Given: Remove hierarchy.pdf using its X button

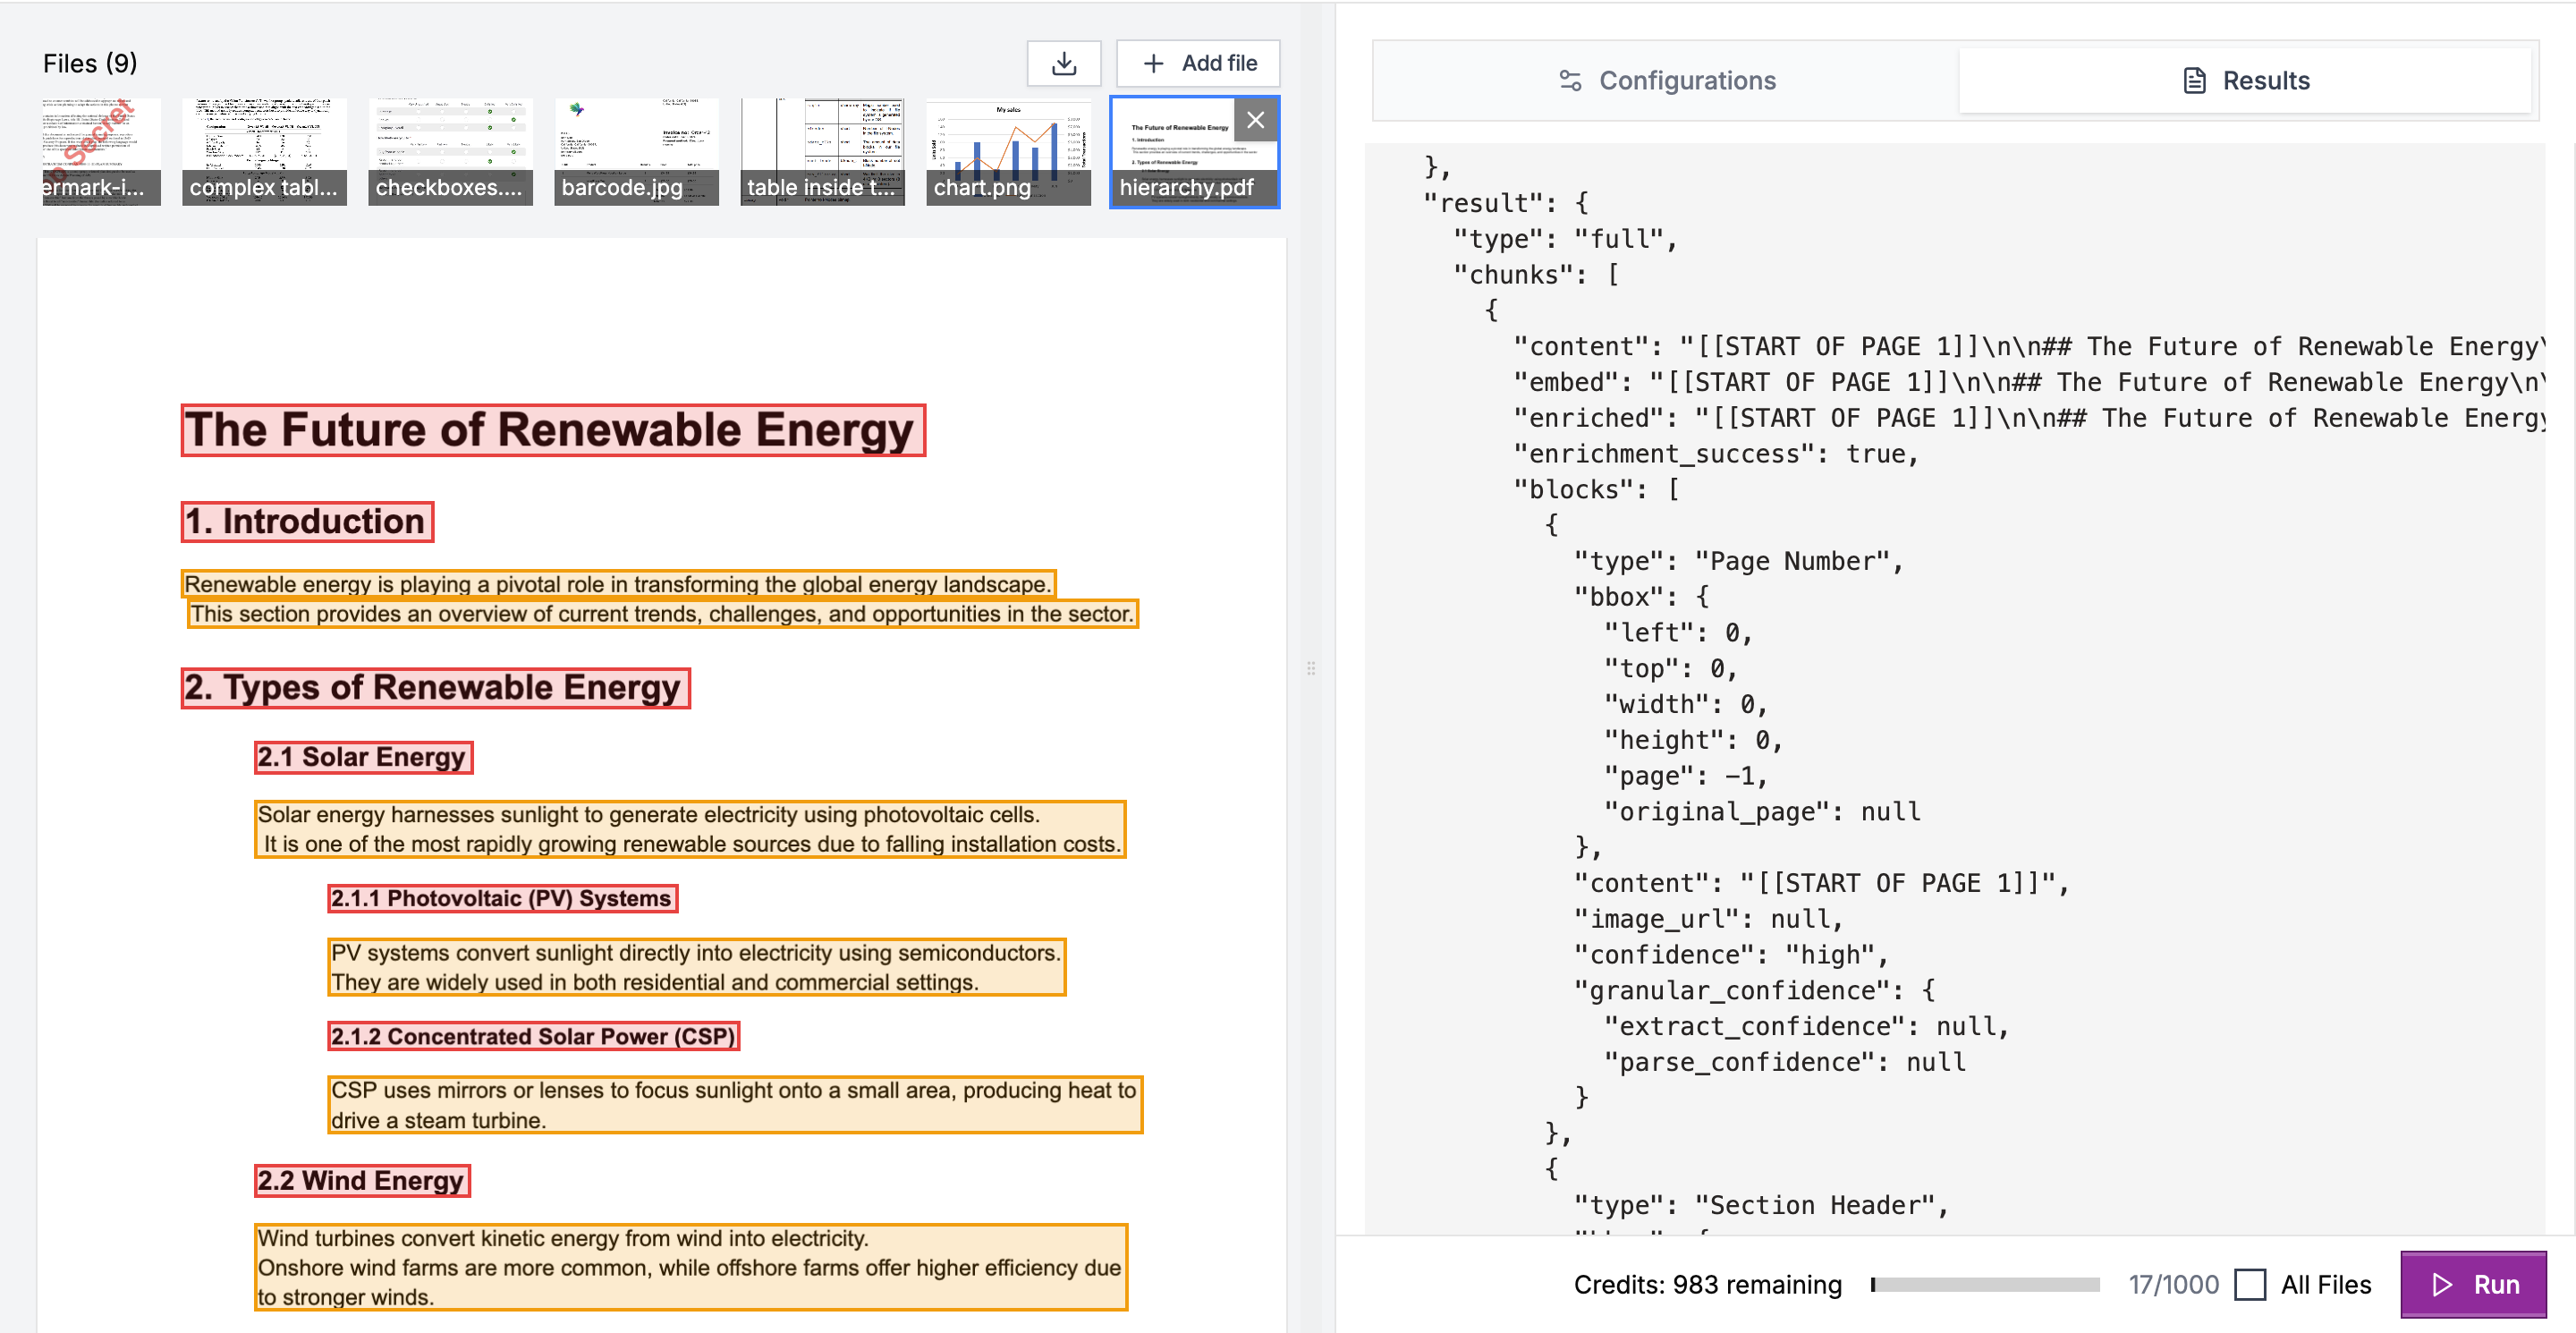Looking at the screenshot, I should point(1256,120).
